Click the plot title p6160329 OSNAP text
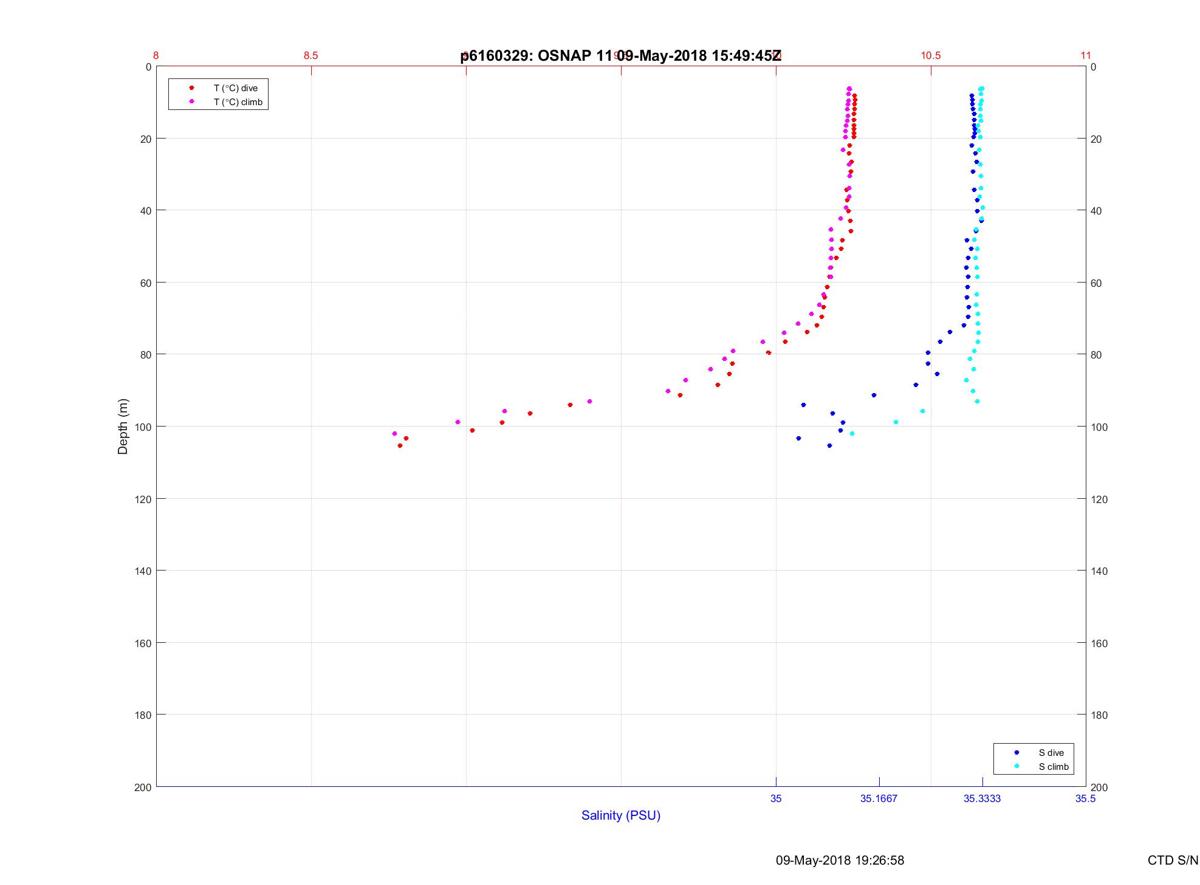This screenshot has height=885, width=1200. point(621,56)
